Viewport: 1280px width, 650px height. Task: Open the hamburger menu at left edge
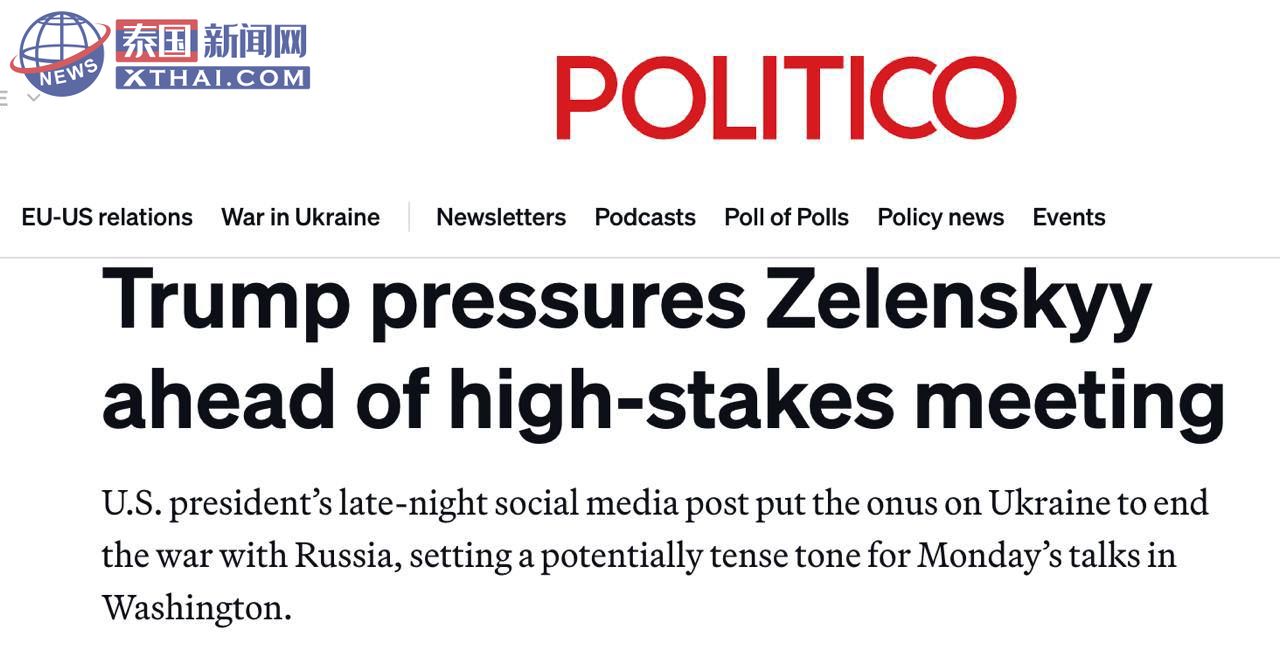pos(4,98)
